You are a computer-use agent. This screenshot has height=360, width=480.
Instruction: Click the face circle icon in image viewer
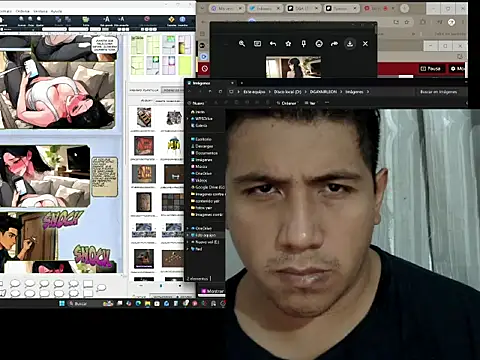pyautogui.click(x=319, y=44)
